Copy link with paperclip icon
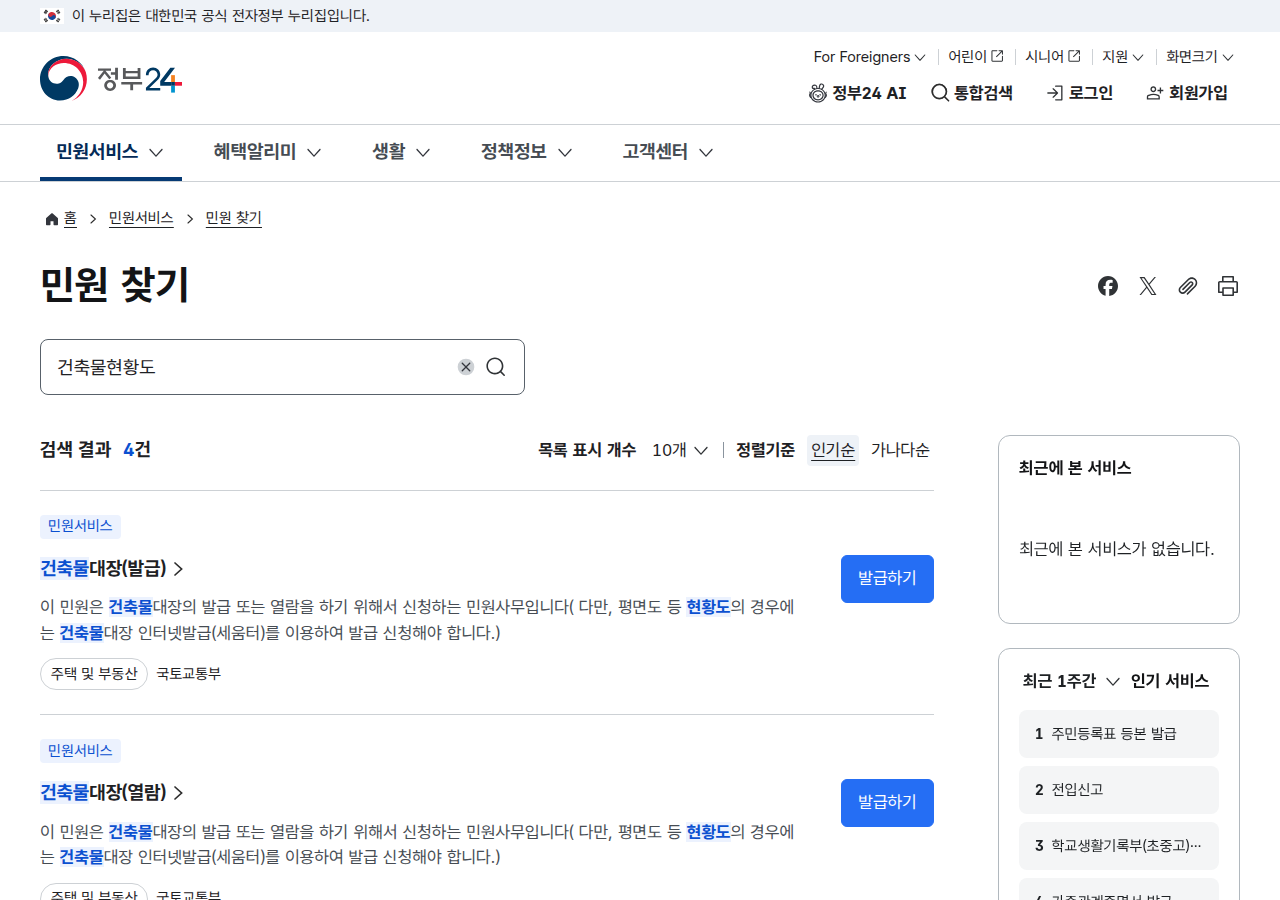The image size is (1280, 900). pos(1188,286)
